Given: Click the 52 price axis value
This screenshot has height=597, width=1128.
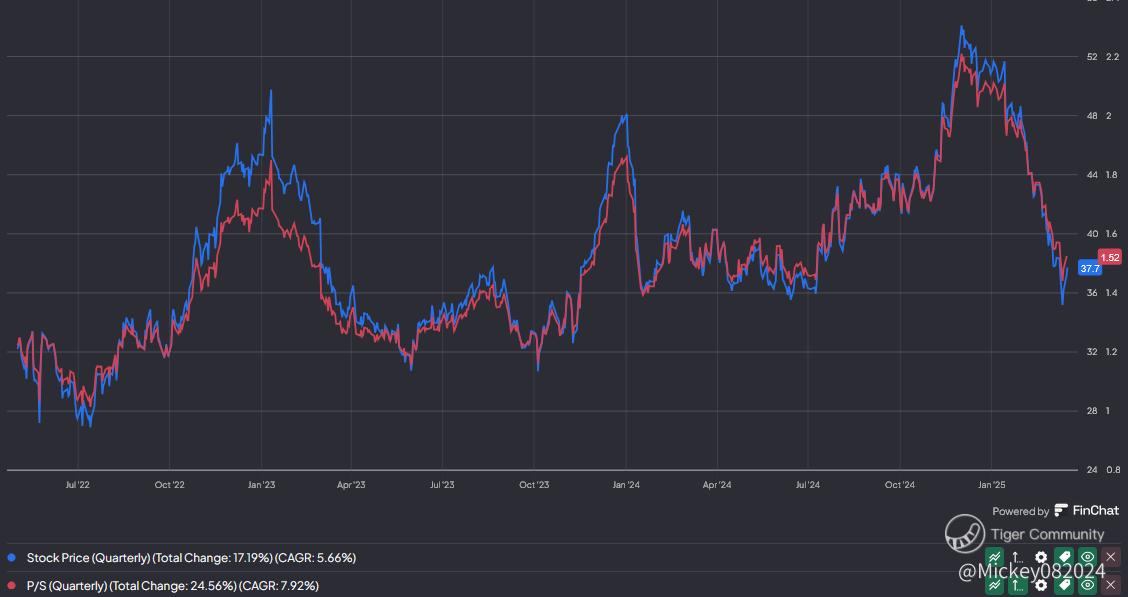Looking at the screenshot, I should pos(1092,57).
